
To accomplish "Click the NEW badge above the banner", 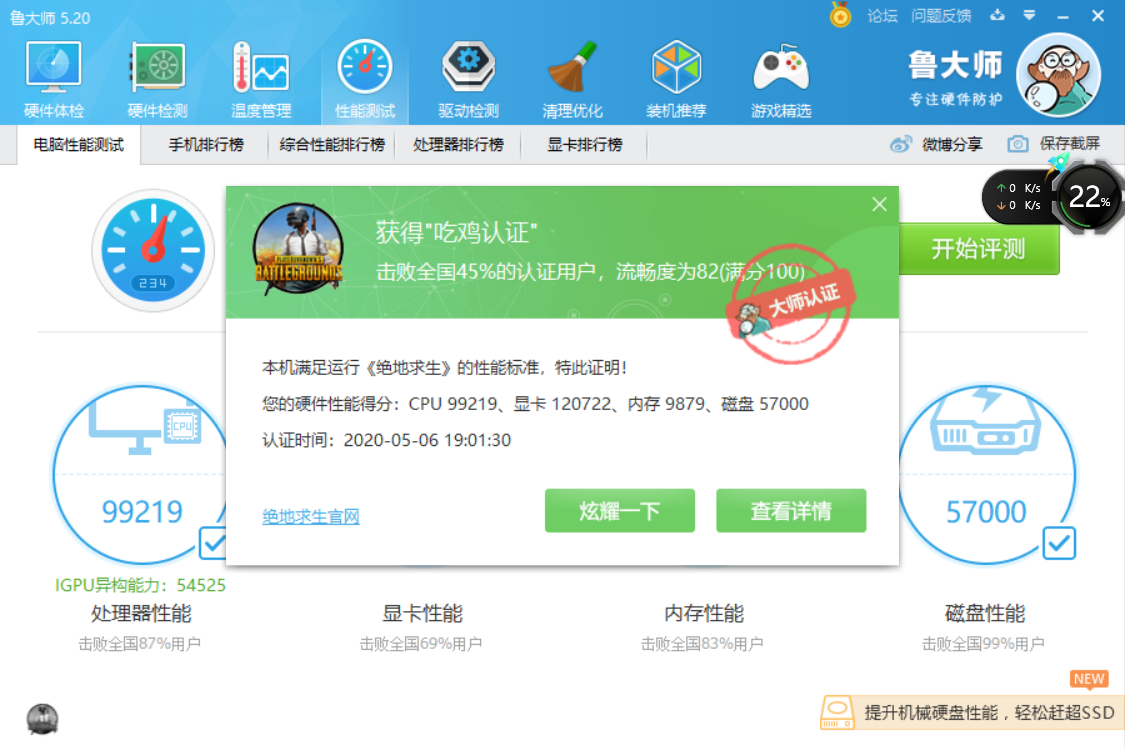I will click(1089, 678).
